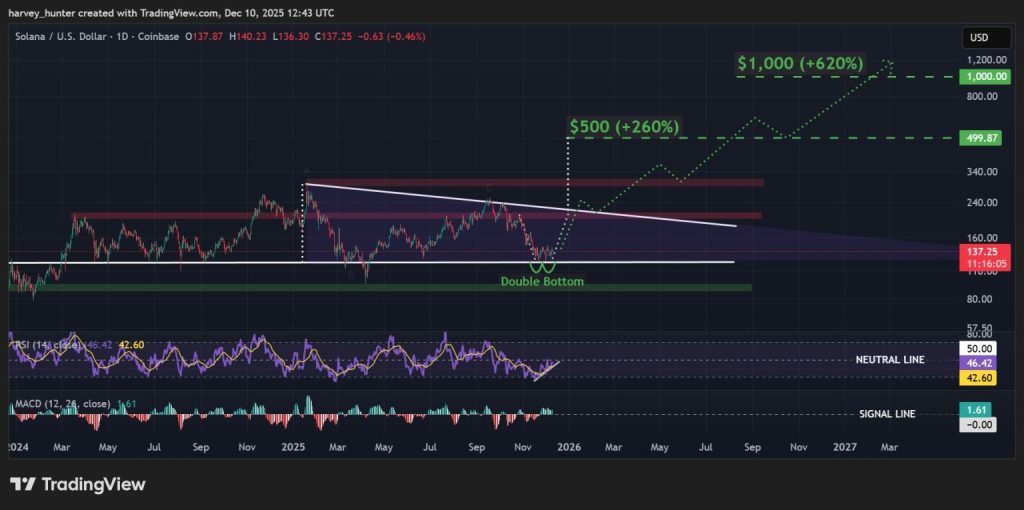
Task: Click the green double bottom W marker
Action: point(542,267)
